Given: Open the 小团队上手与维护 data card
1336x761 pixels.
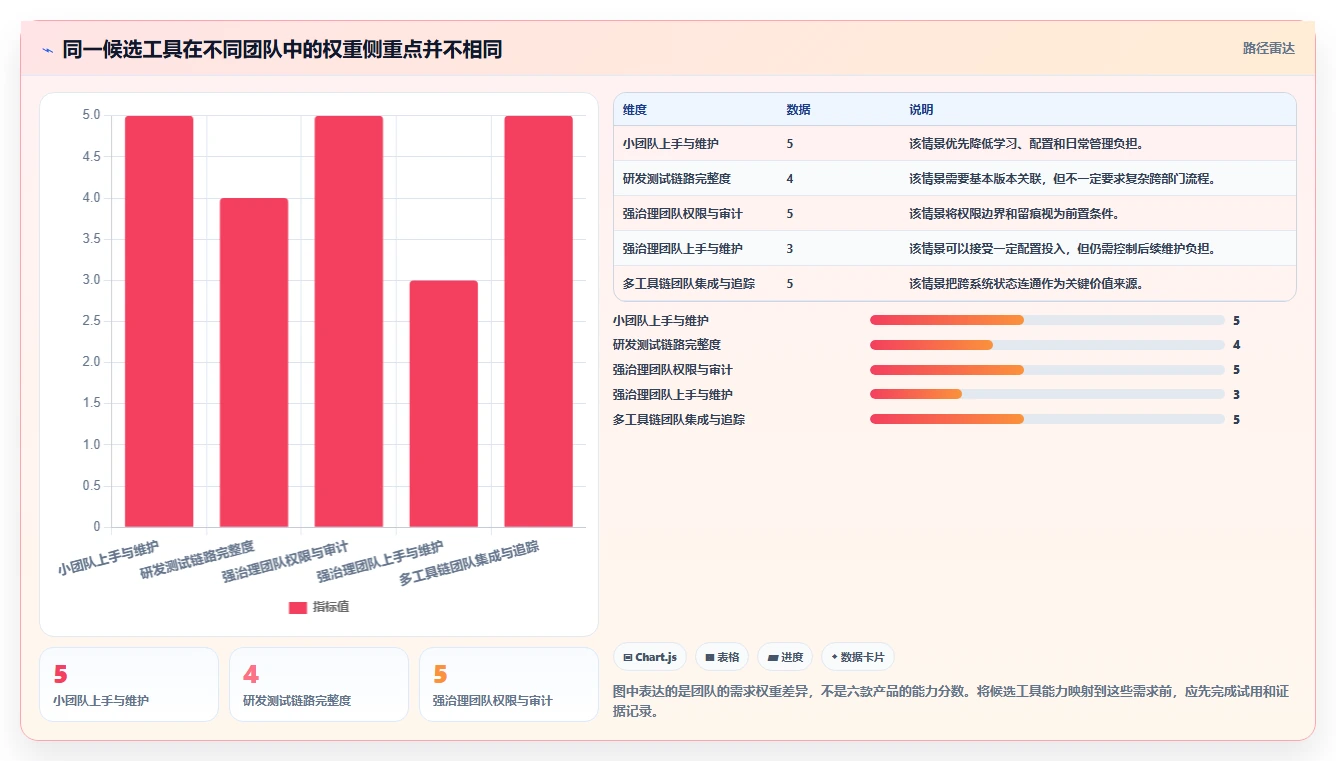Looking at the screenshot, I should (x=129, y=684).
